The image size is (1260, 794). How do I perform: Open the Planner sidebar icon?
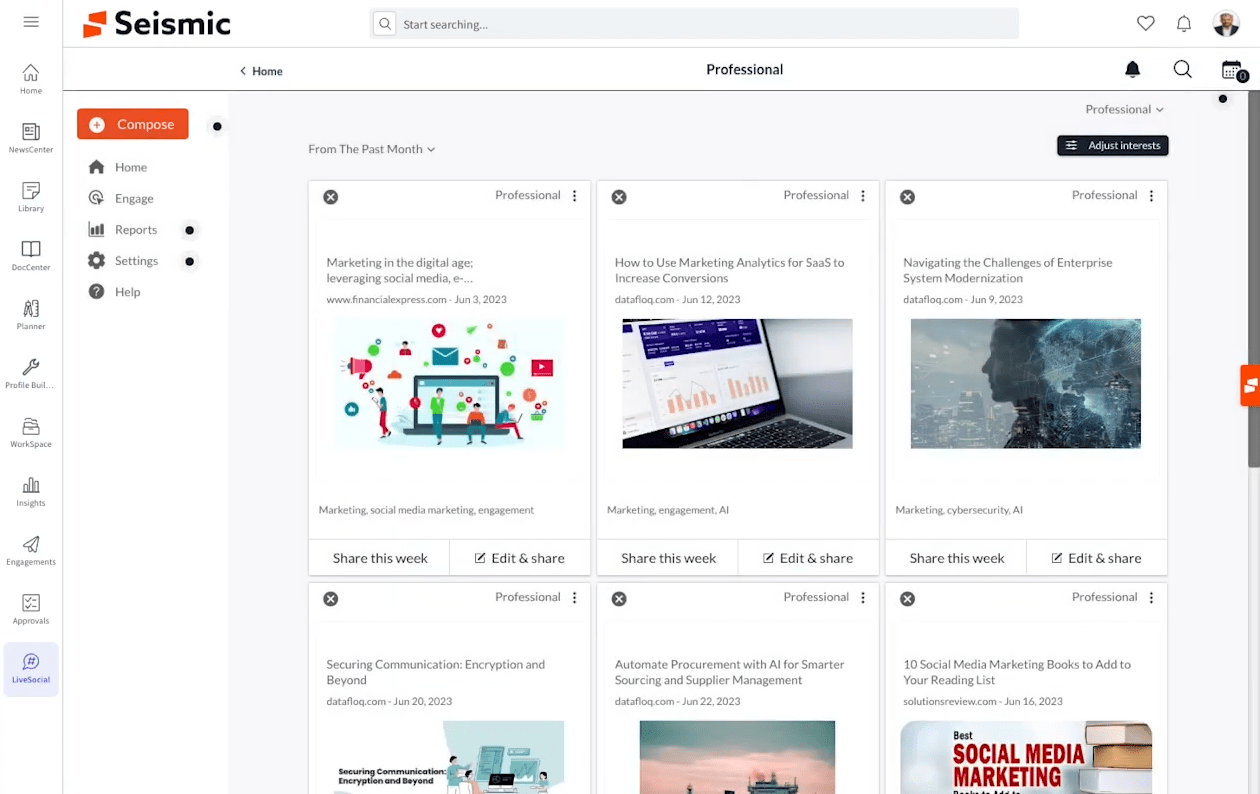tap(31, 314)
